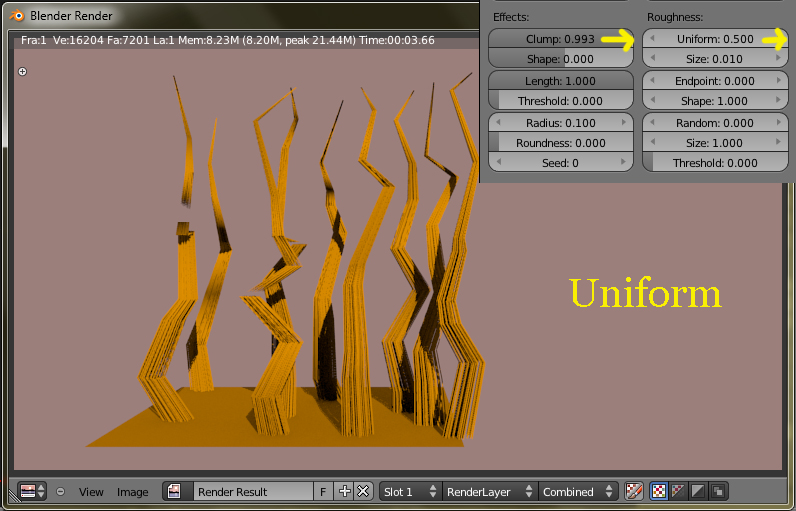The height and width of the screenshot is (511, 796).
Task: Increase Roughness Shape 1.000 with right arrow
Action: point(778,100)
